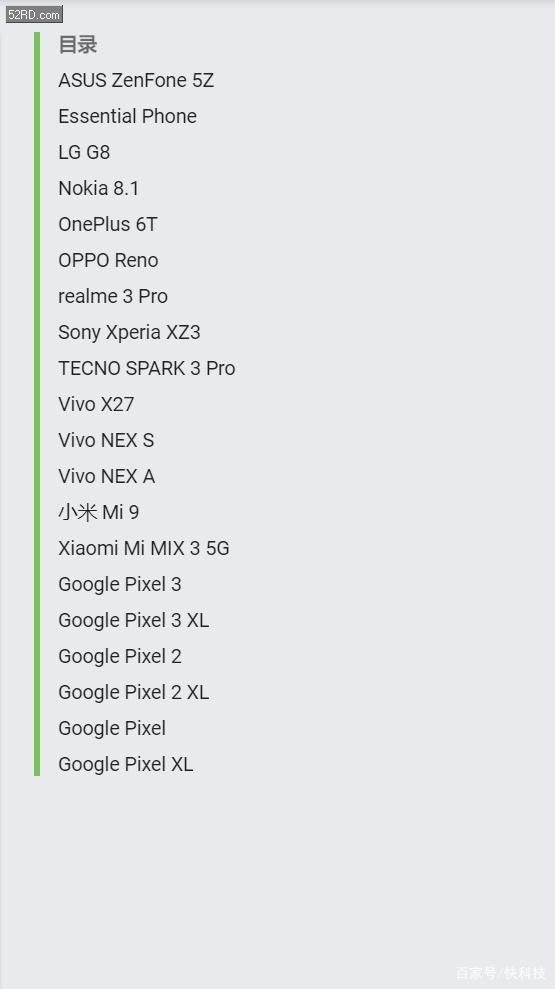The width and height of the screenshot is (555, 989).
Task: Open the Google Pixel 3 XL link
Action: pyautogui.click(x=134, y=620)
